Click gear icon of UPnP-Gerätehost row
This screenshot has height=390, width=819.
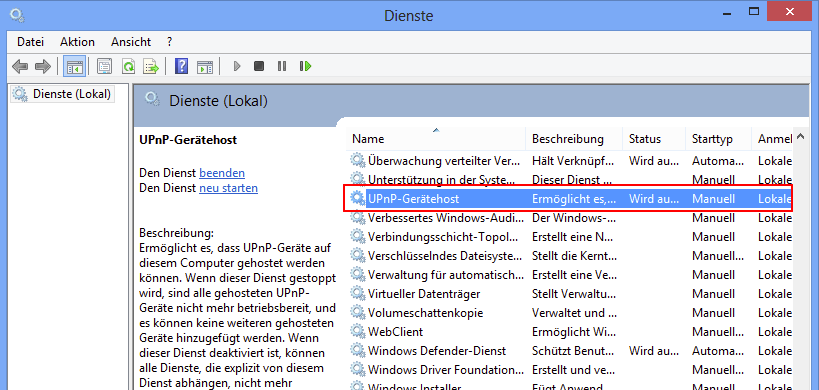(x=358, y=198)
